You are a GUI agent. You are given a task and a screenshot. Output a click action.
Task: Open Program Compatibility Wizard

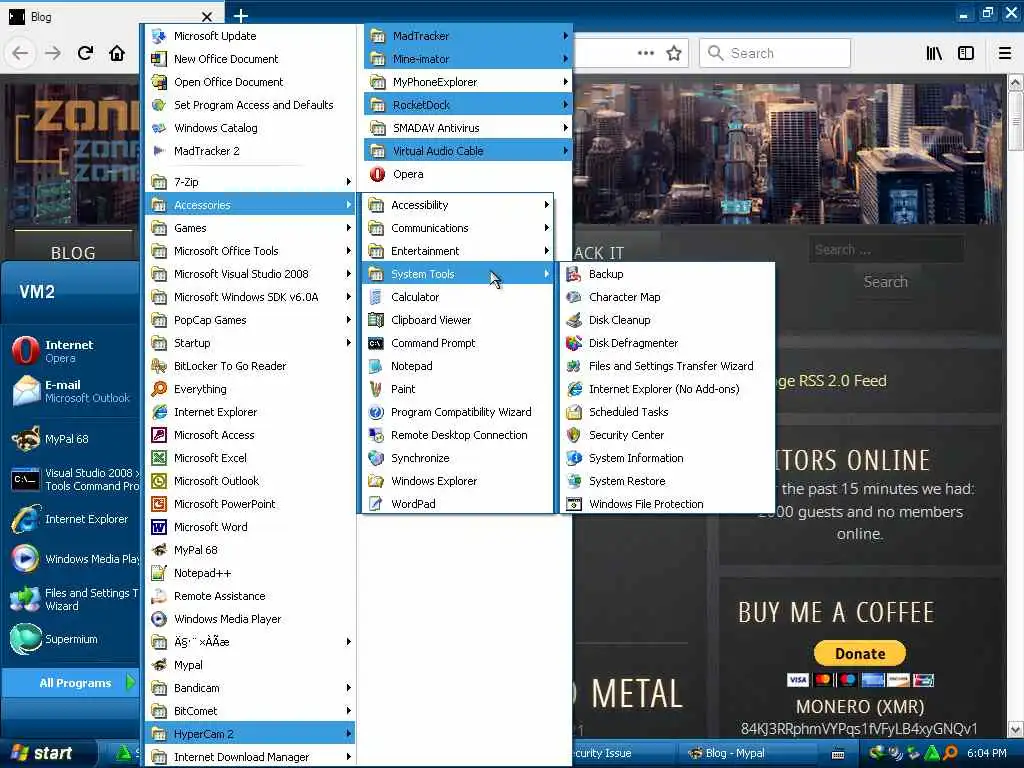[457, 412]
